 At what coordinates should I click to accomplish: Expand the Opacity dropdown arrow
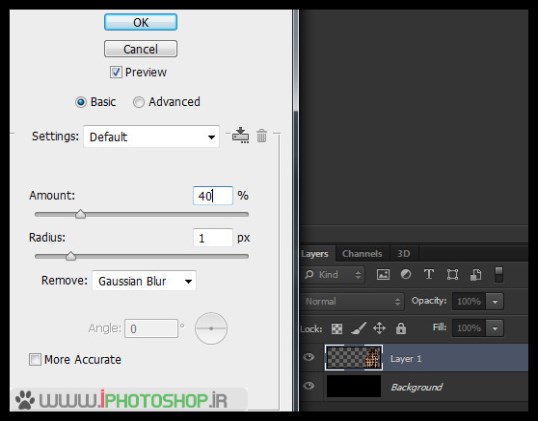tap(494, 302)
